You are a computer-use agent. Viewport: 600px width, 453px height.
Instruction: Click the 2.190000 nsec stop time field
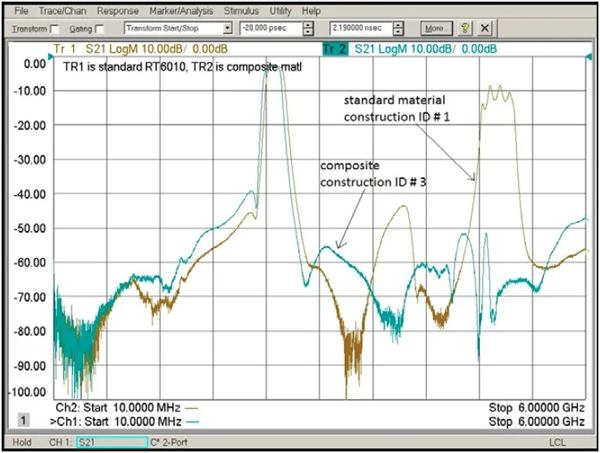361,28
